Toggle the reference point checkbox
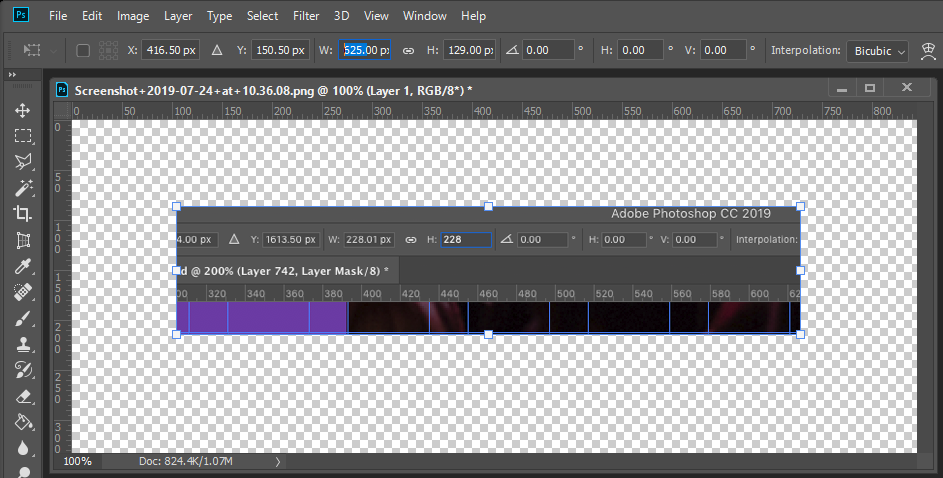 (83, 51)
